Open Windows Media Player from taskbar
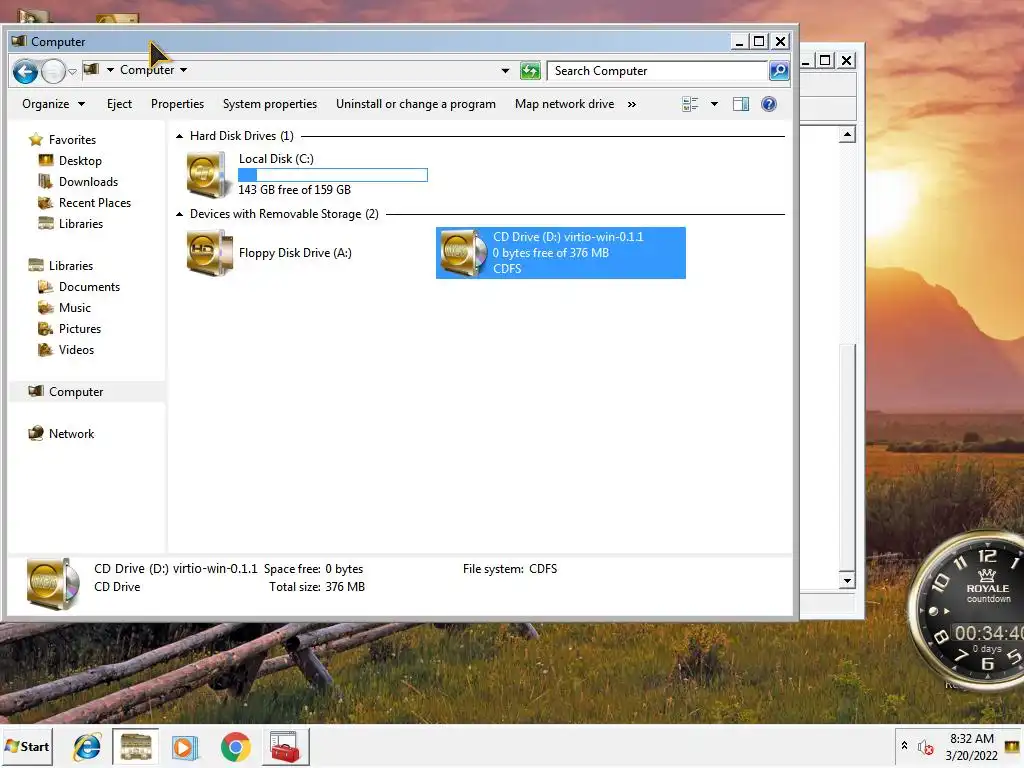The width and height of the screenshot is (1024, 768). [x=185, y=747]
